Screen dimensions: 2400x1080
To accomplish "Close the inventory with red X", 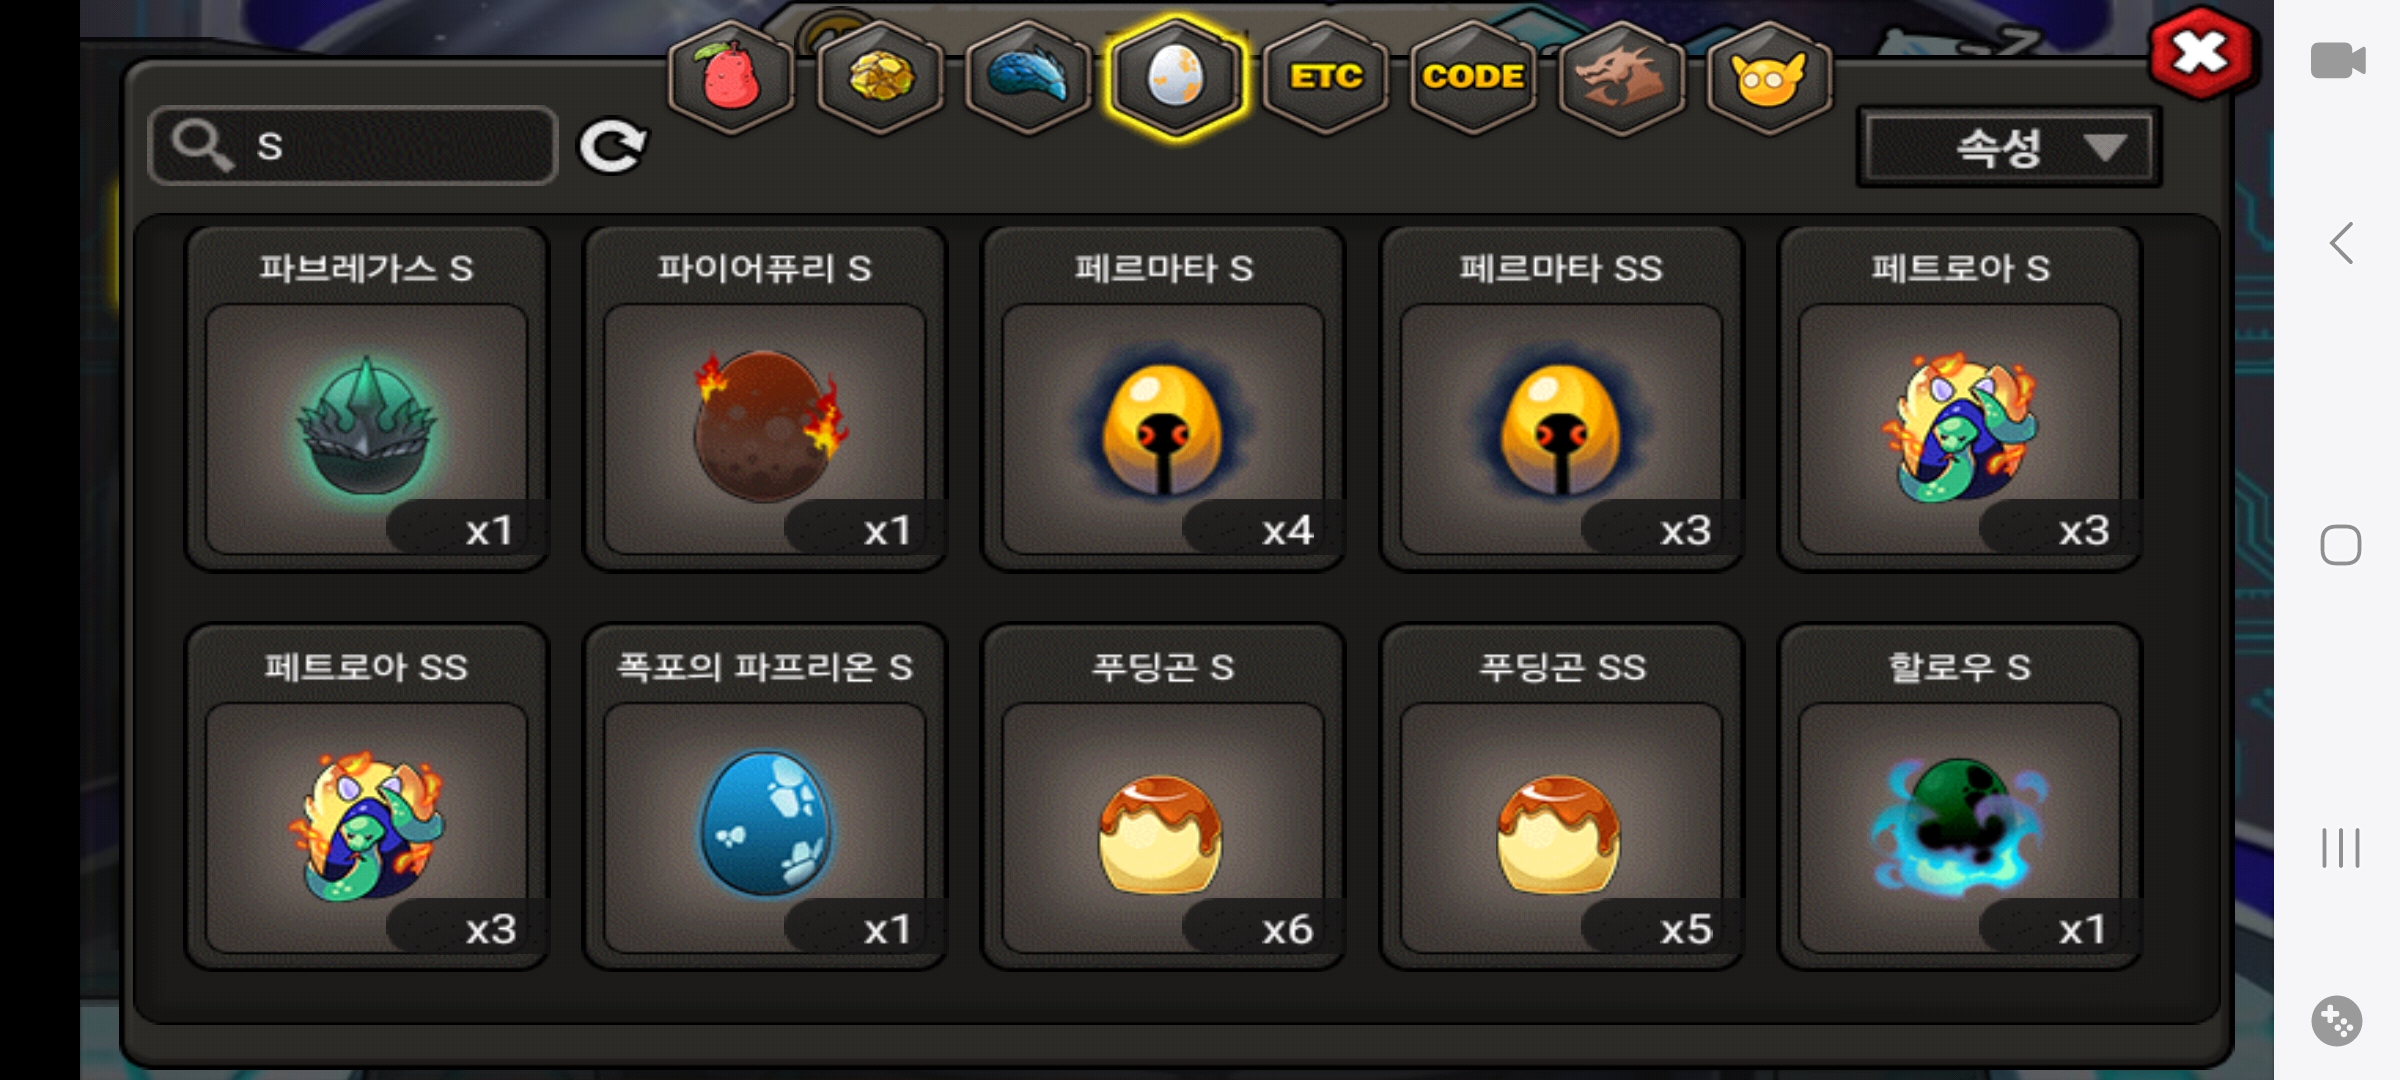I will [2201, 52].
